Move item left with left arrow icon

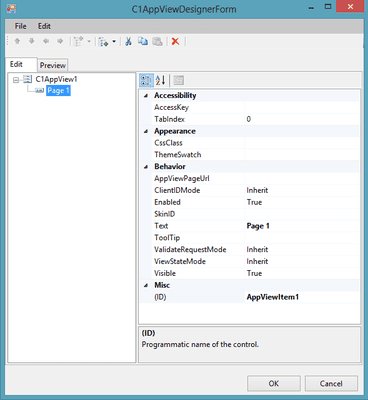[x=46, y=41]
